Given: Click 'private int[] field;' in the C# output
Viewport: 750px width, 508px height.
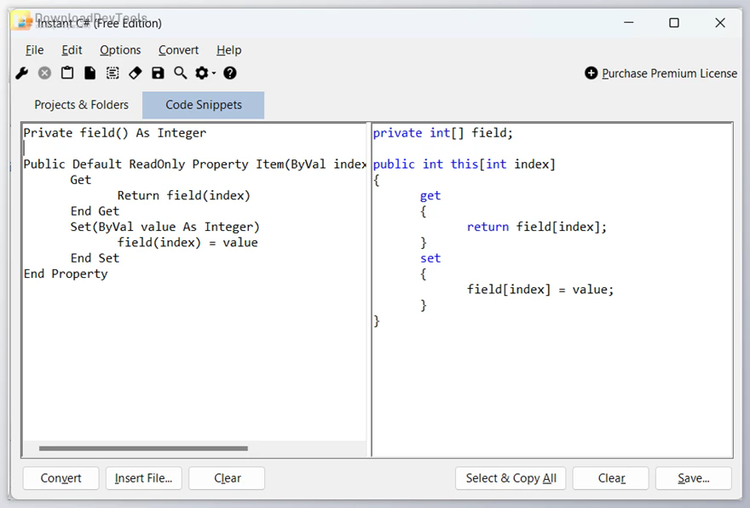Looking at the screenshot, I should (x=443, y=133).
